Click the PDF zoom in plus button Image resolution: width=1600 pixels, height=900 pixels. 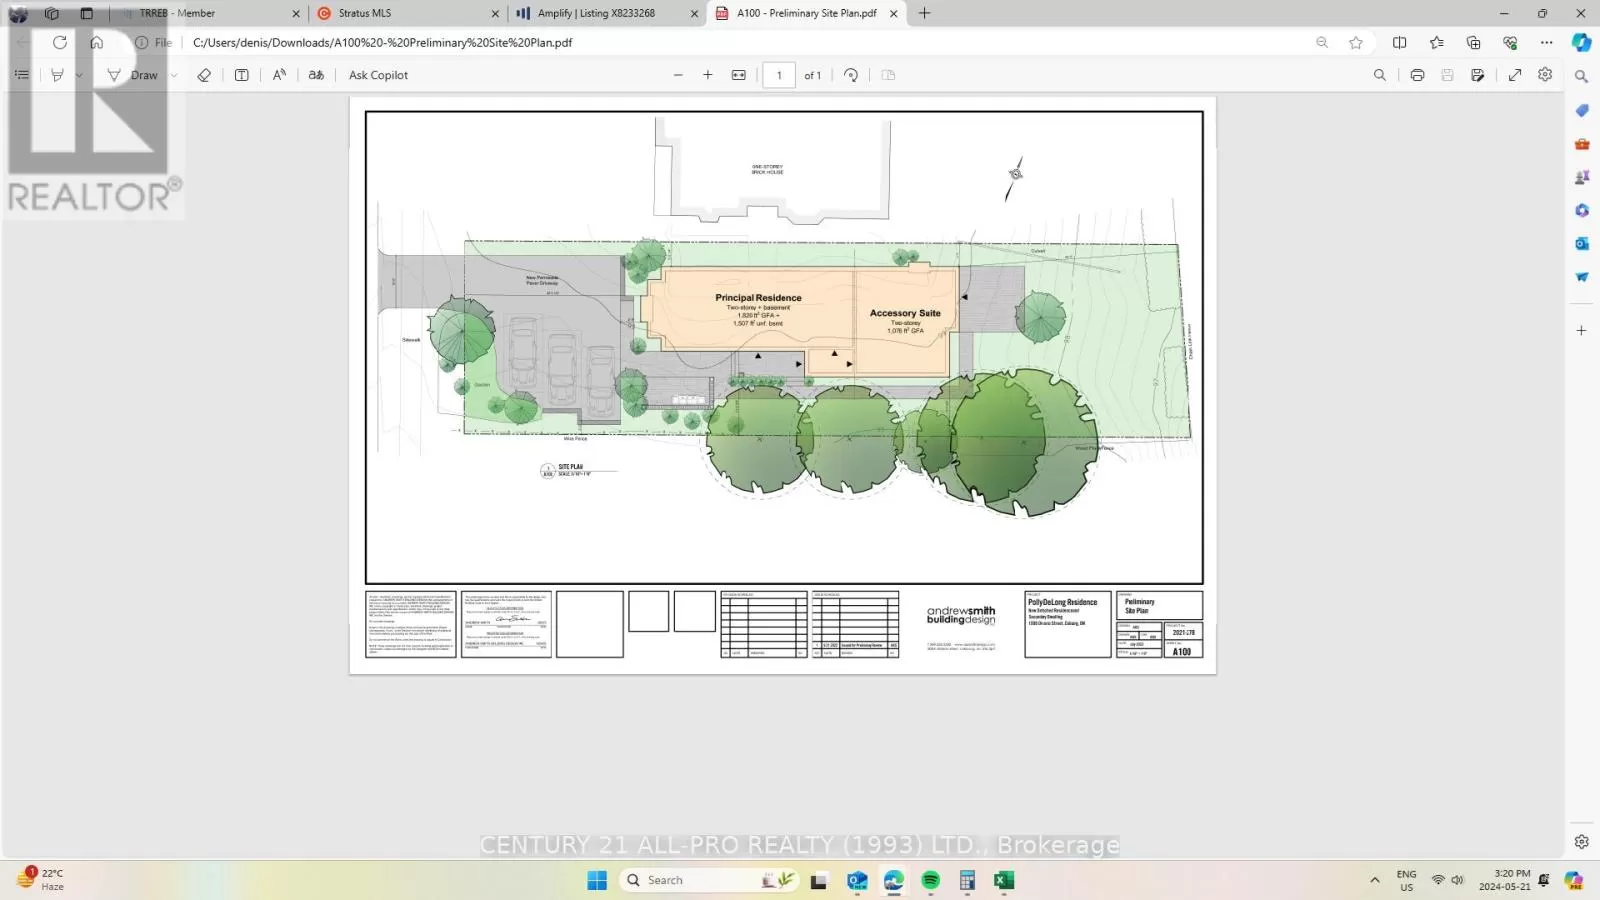(x=708, y=75)
